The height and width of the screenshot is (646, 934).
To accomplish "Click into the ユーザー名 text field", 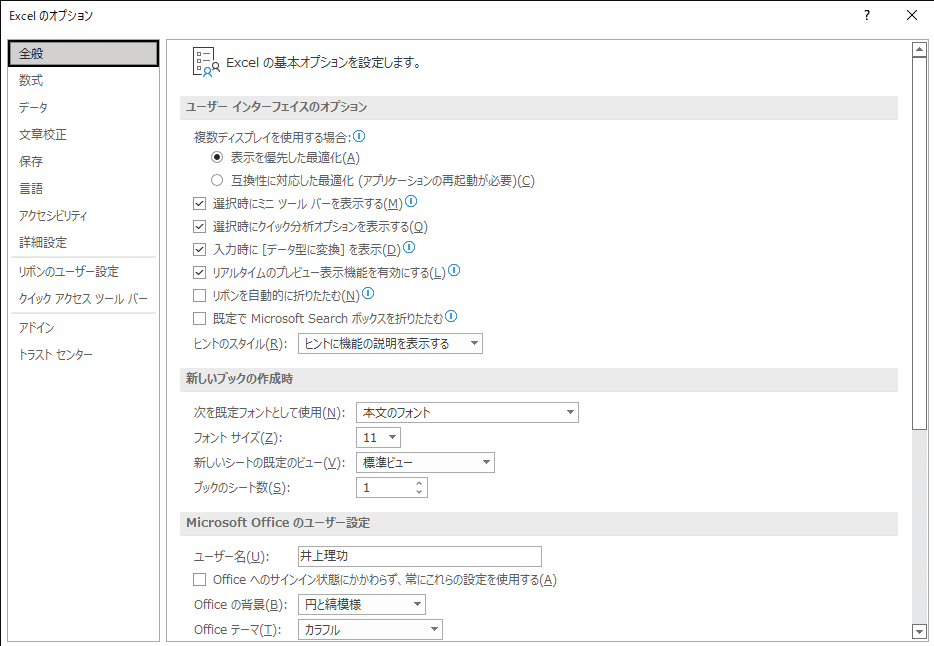I will (x=419, y=556).
